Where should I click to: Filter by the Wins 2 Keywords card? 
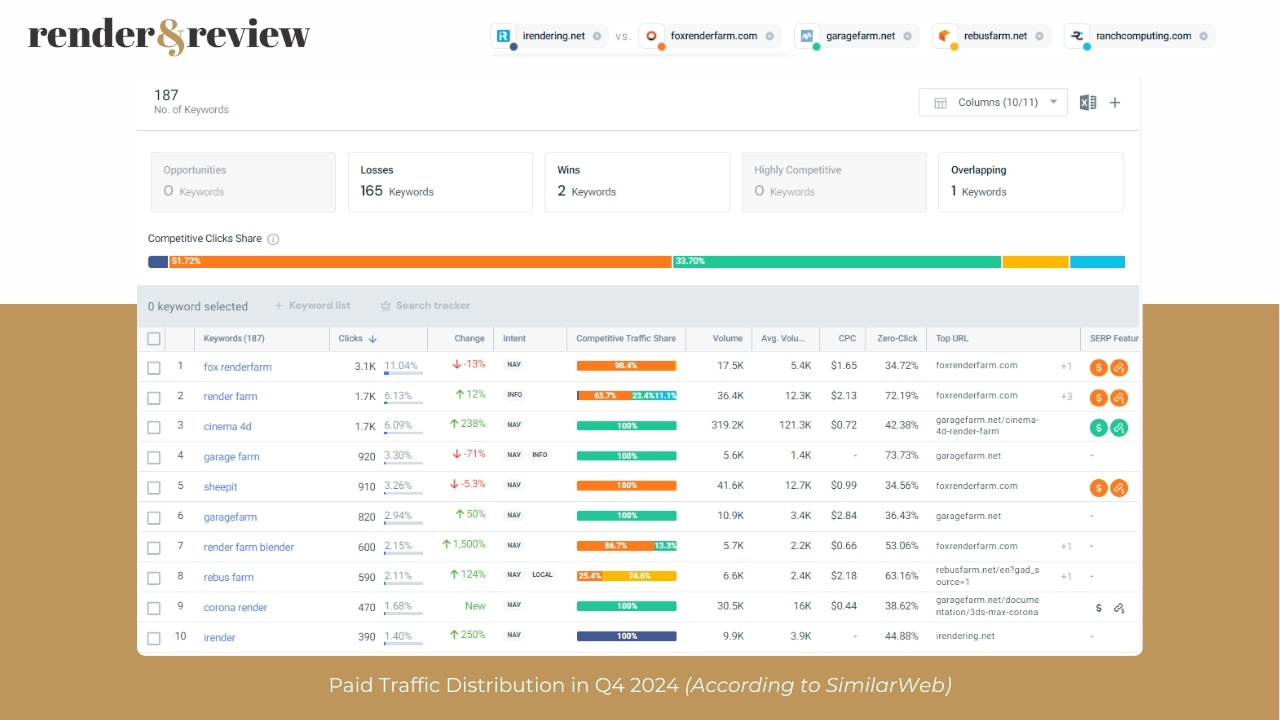point(637,182)
